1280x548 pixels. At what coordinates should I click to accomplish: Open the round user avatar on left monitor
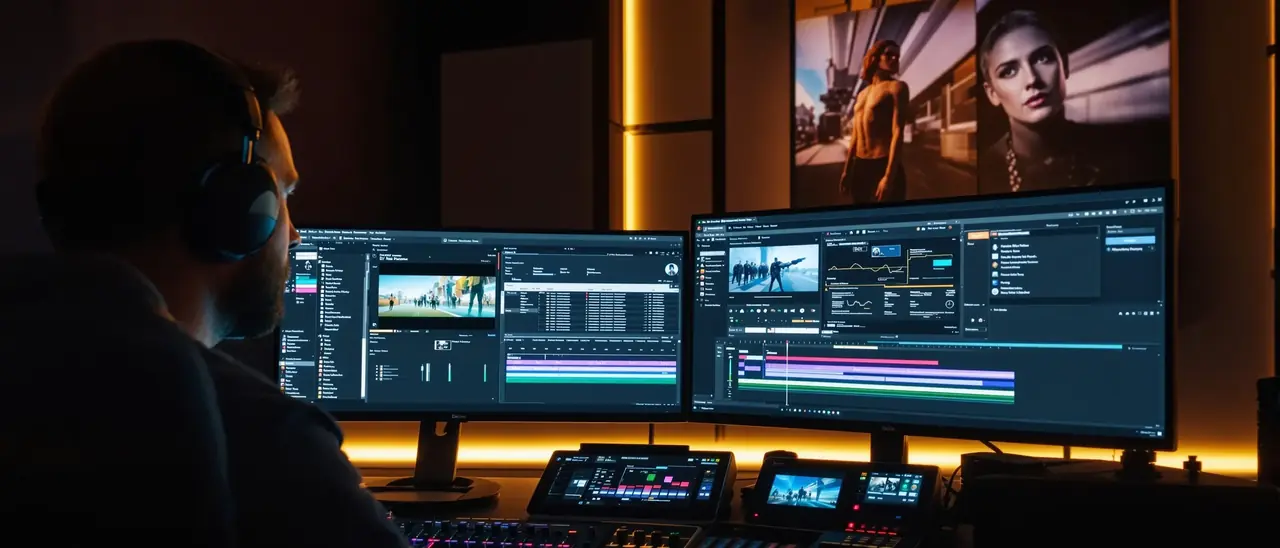coord(671,269)
